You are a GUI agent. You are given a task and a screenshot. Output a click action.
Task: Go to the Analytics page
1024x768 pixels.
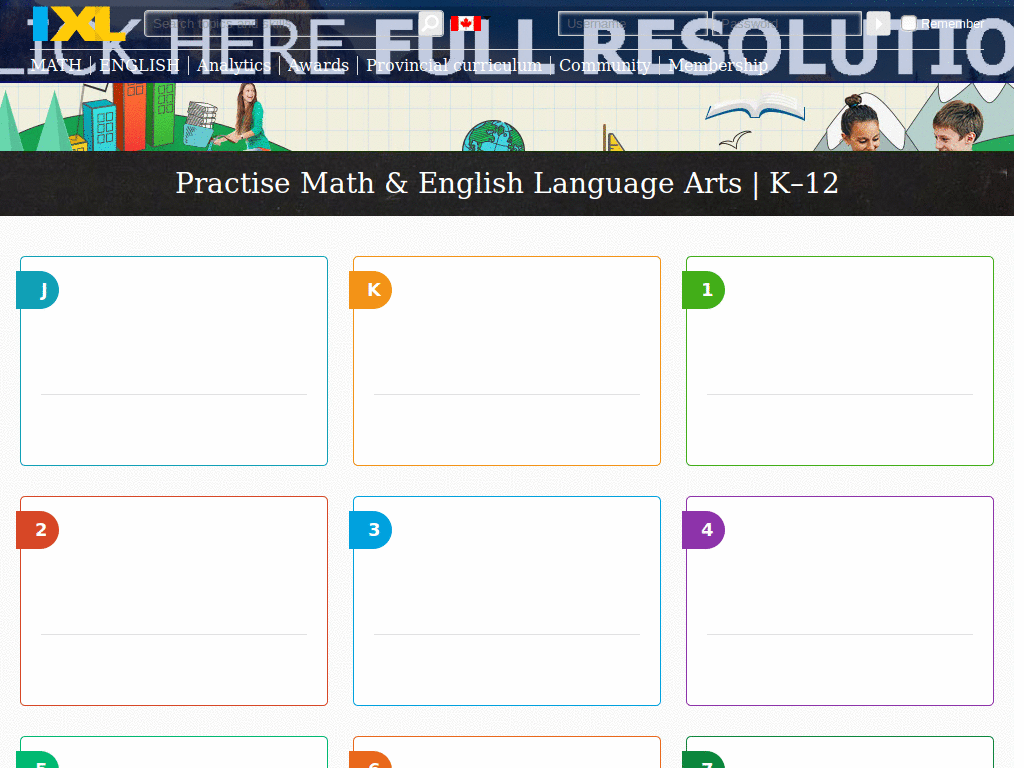tap(234, 65)
